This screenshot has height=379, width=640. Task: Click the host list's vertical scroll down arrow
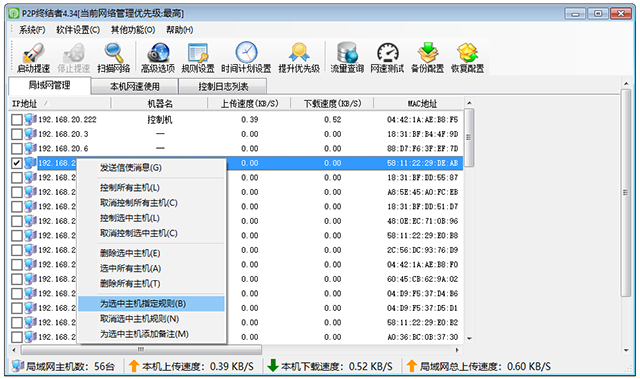click(x=469, y=338)
